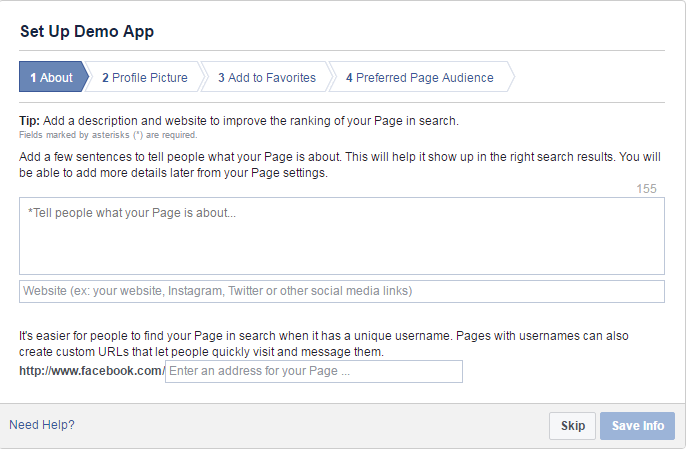Open the Add to Favorites step

click(267, 77)
